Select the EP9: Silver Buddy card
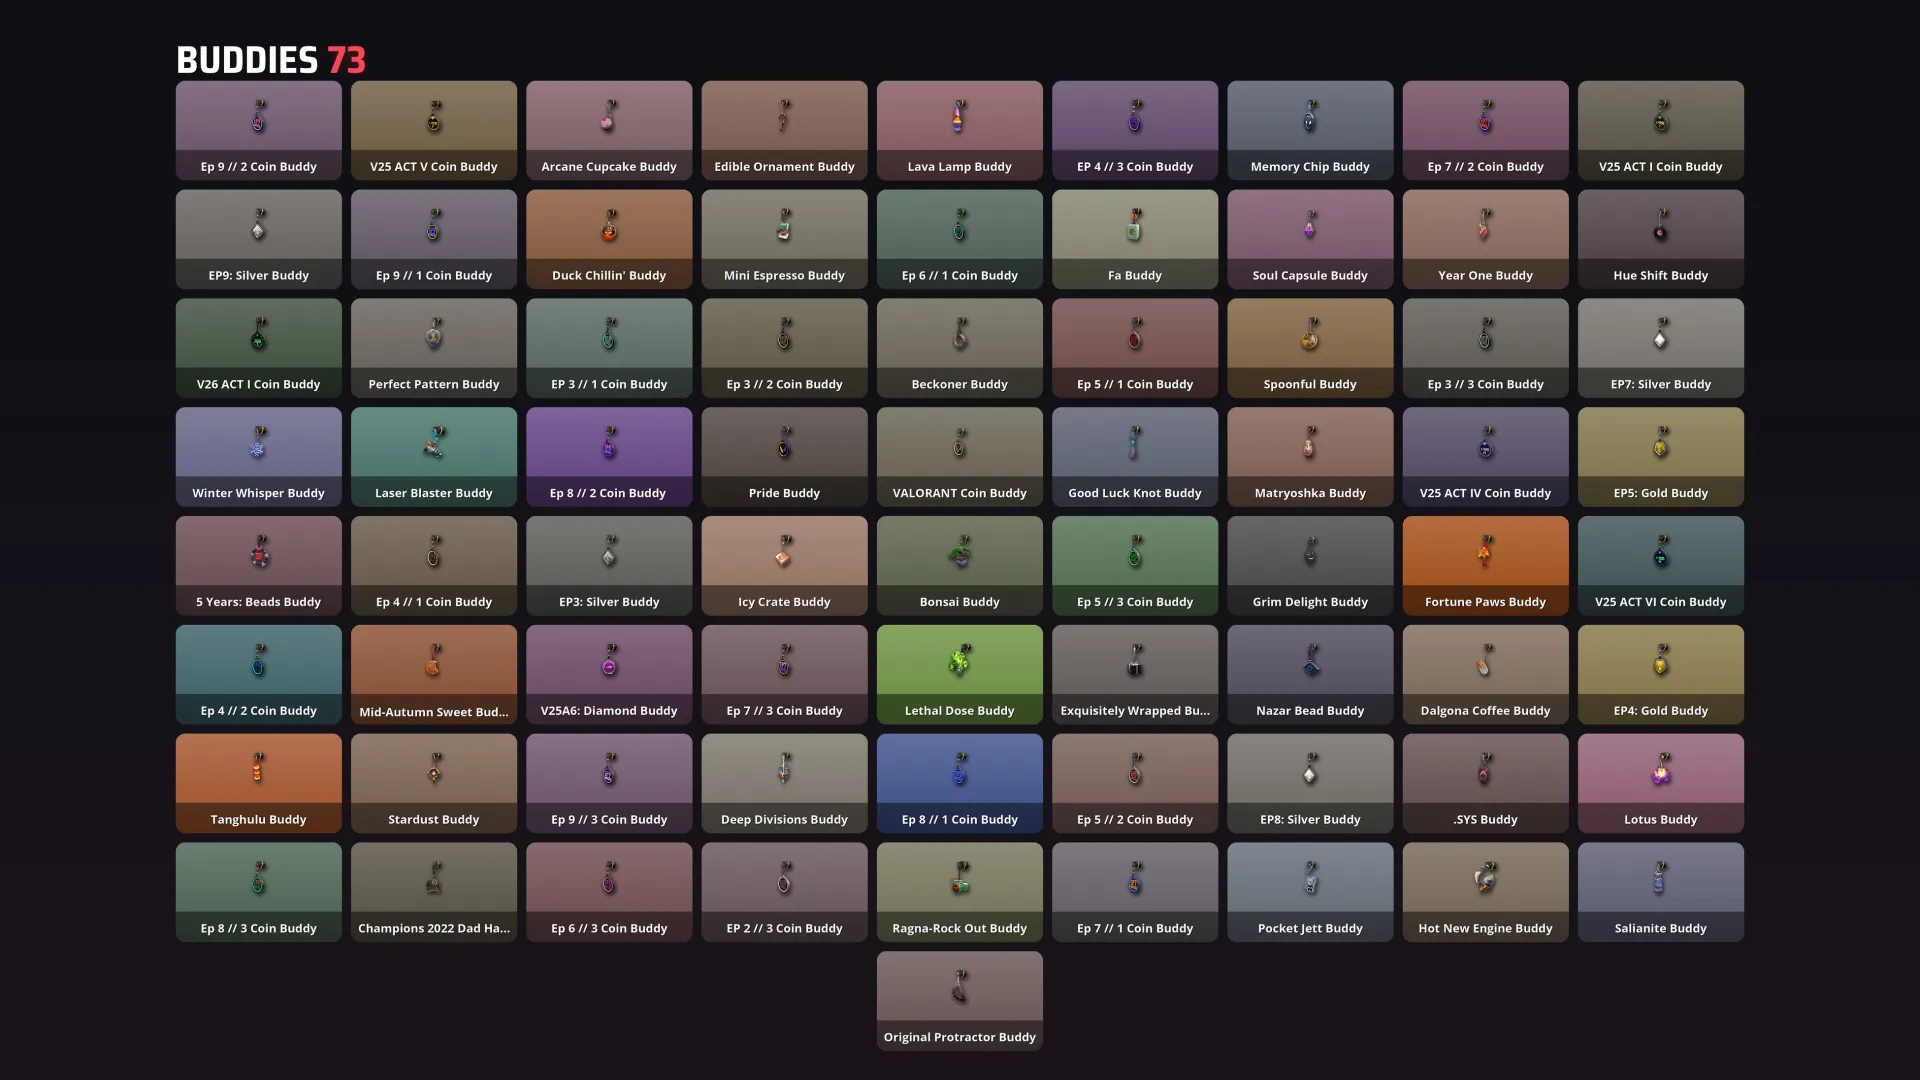Screen dimensions: 1920x1080 click(258, 239)
